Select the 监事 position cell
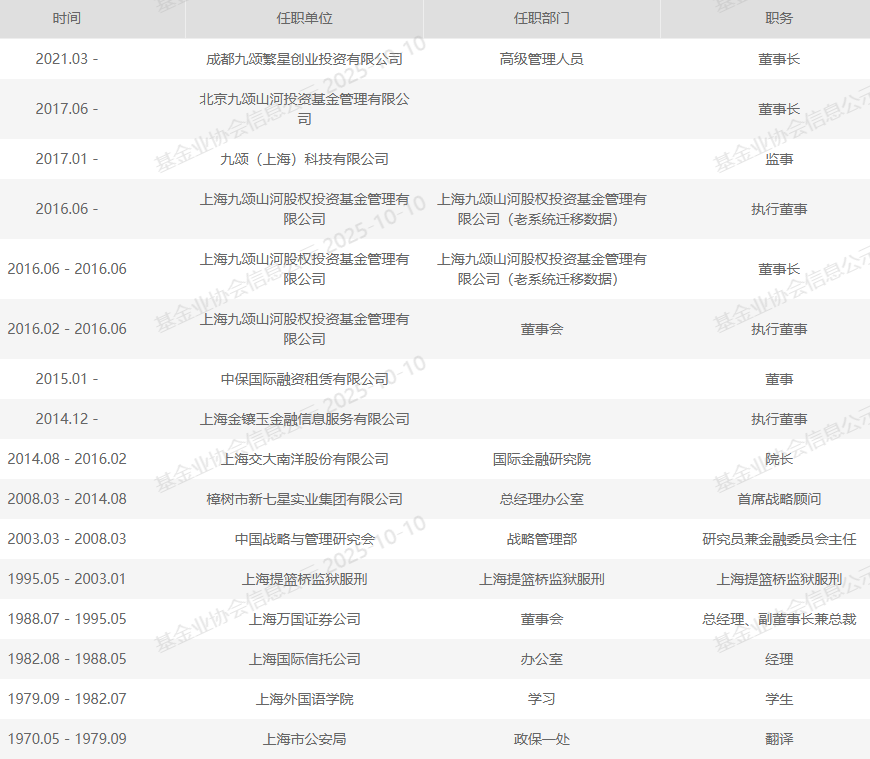 click(x=779, y=159)
